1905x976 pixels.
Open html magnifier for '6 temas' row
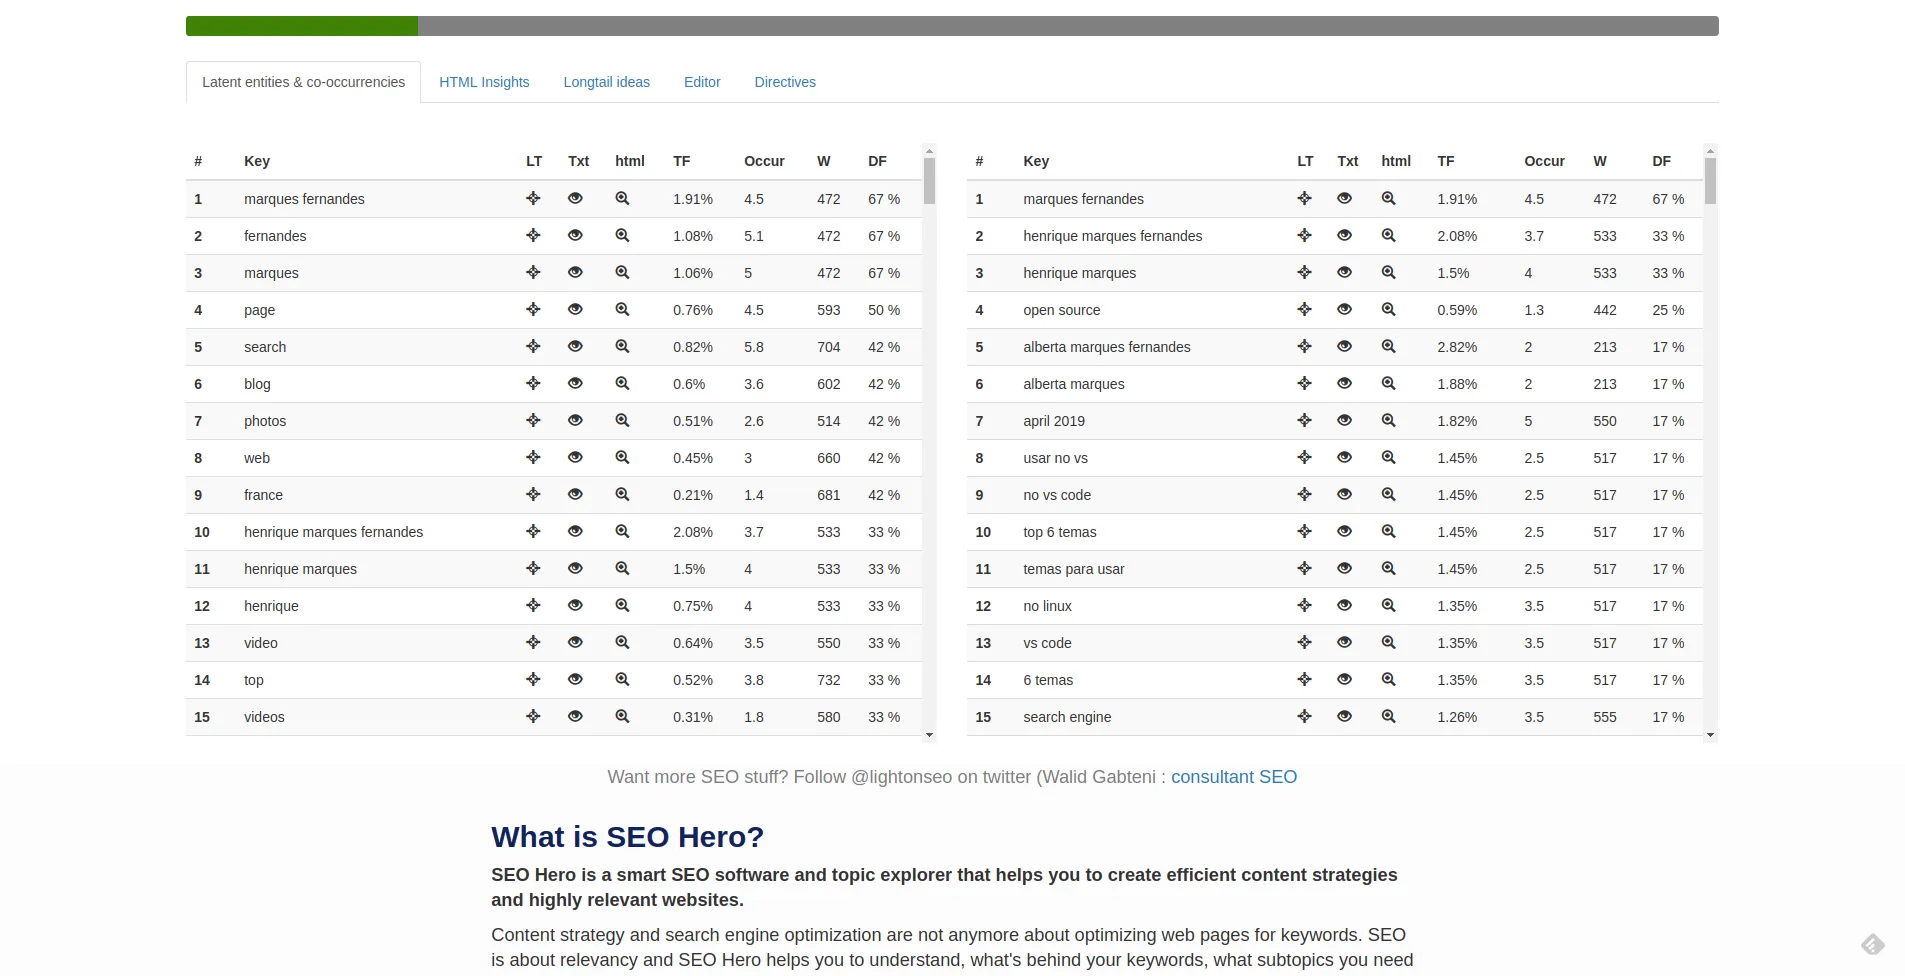[1388, 679]
